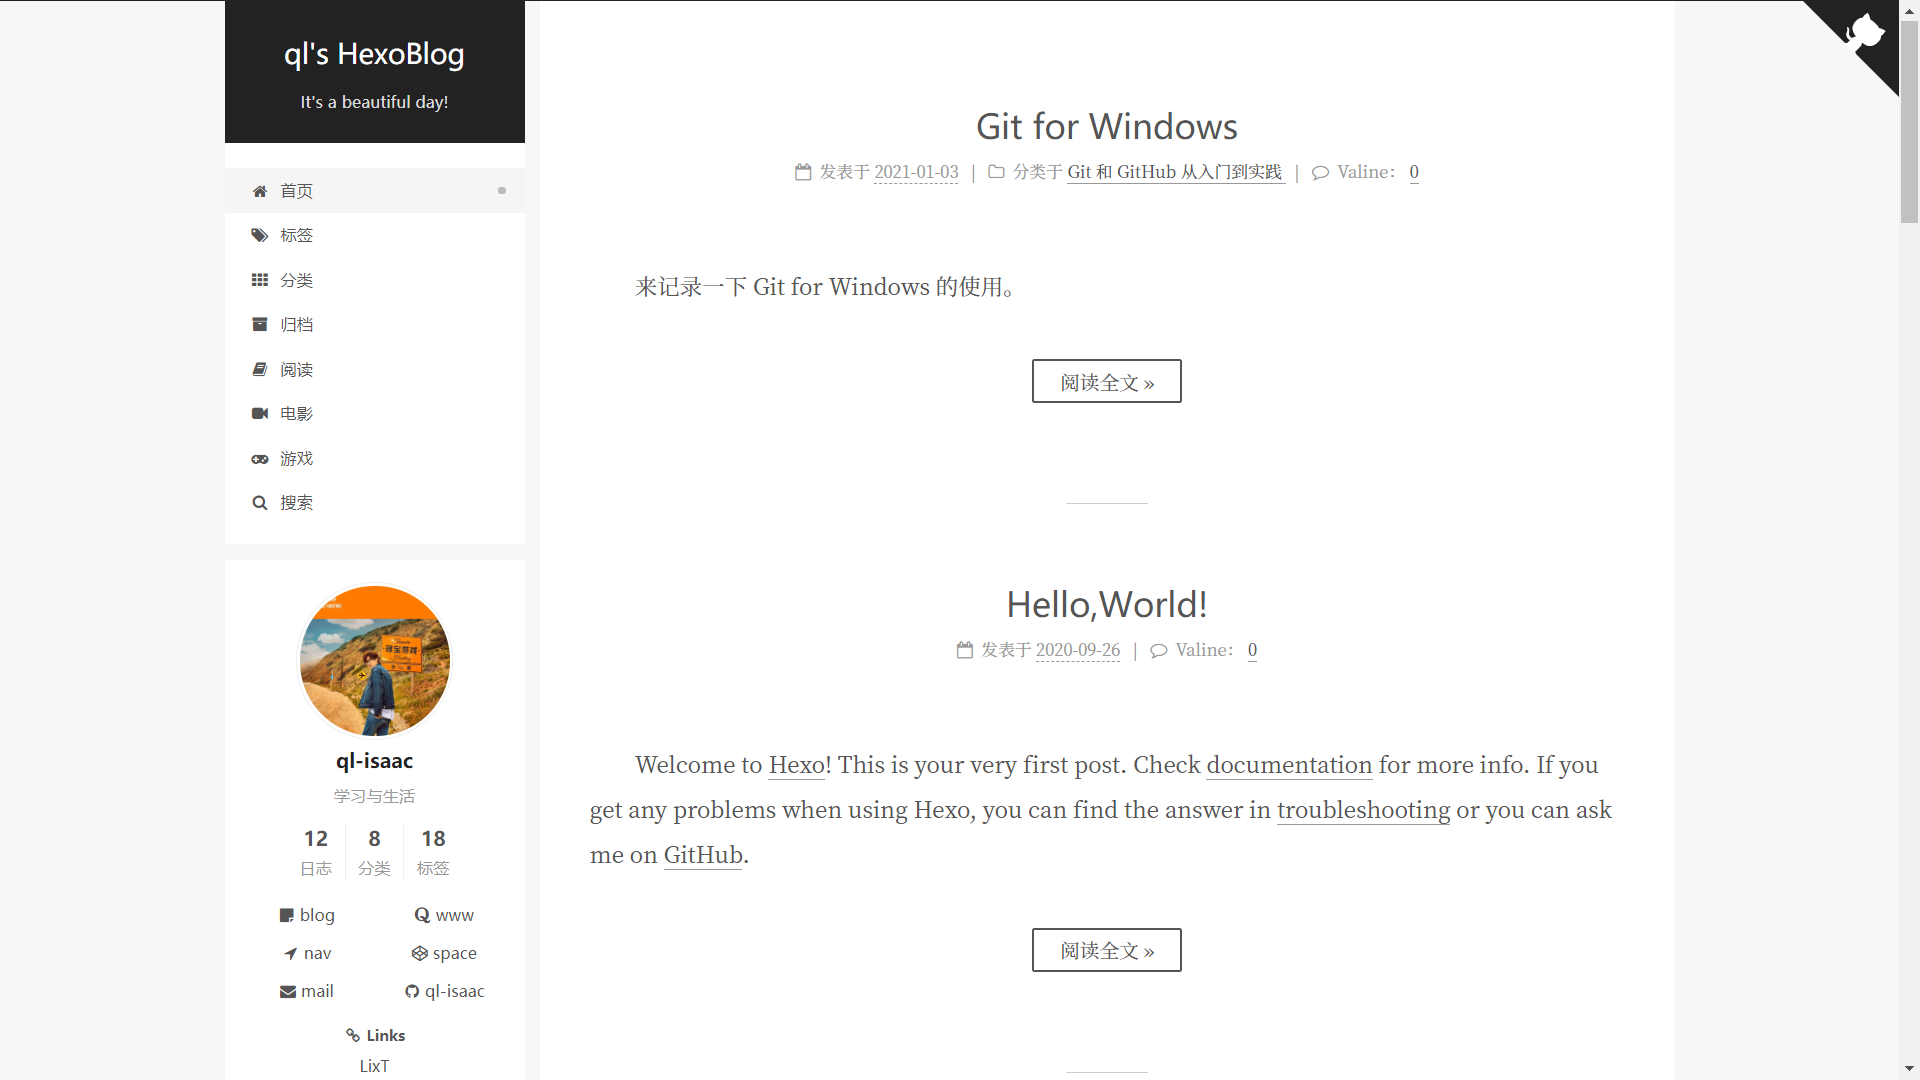Click the It's a beautiful day! subtitle

(x=374, y=102)
